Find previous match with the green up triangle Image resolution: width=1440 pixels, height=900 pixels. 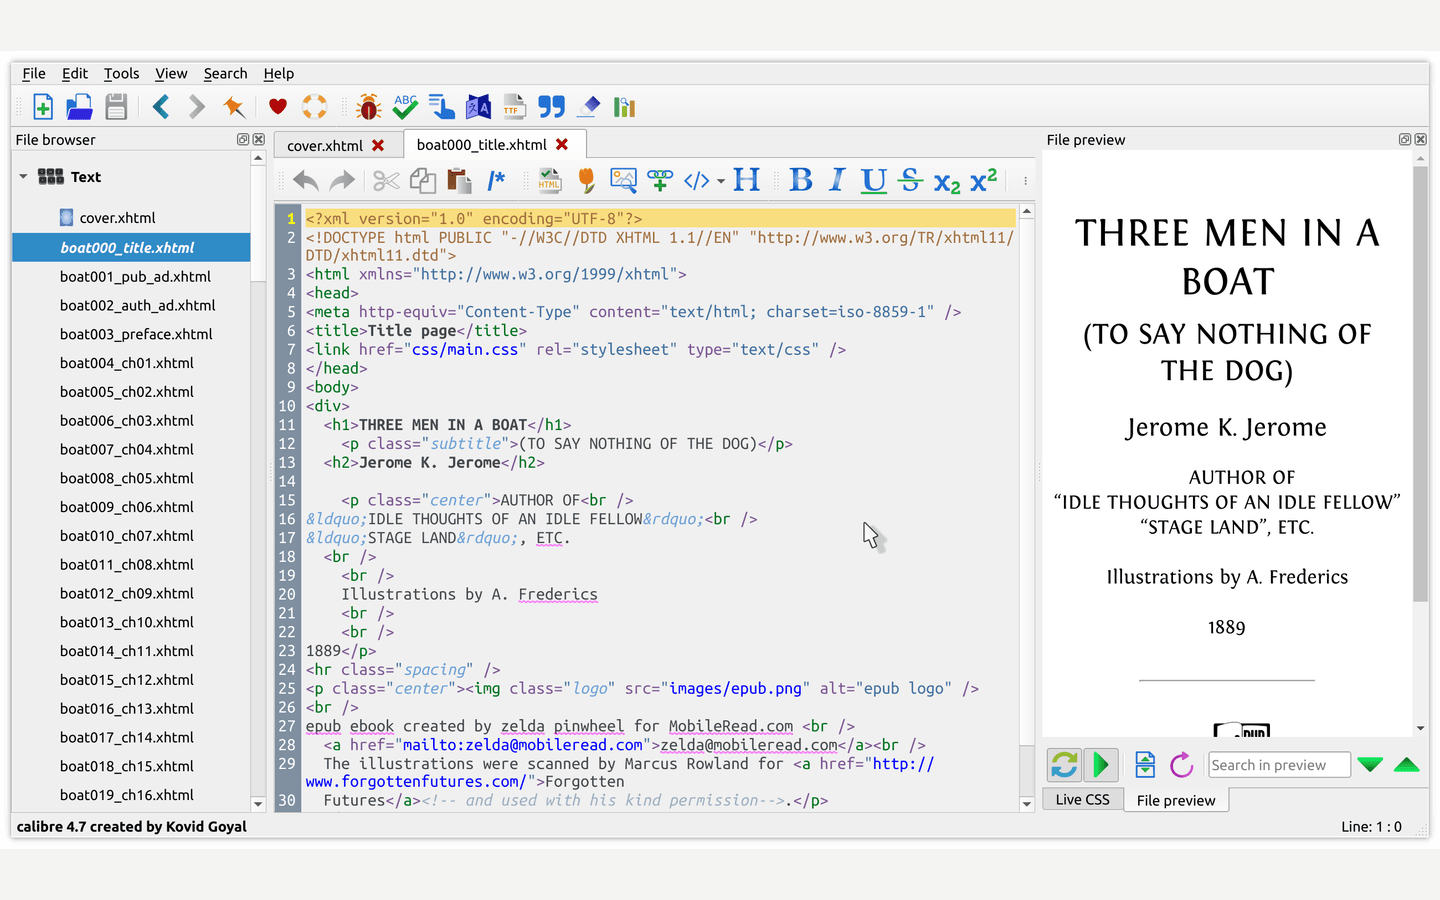(1407, 765)
